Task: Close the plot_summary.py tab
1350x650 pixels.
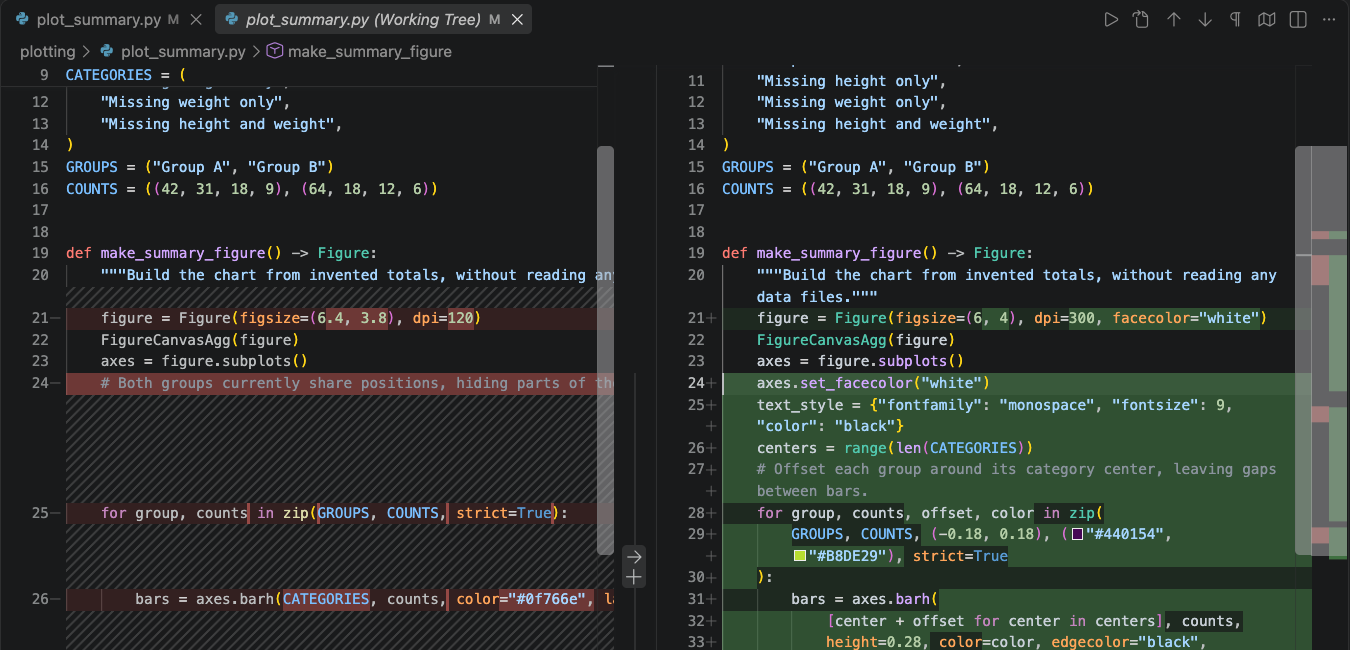Action: point(195,20)
